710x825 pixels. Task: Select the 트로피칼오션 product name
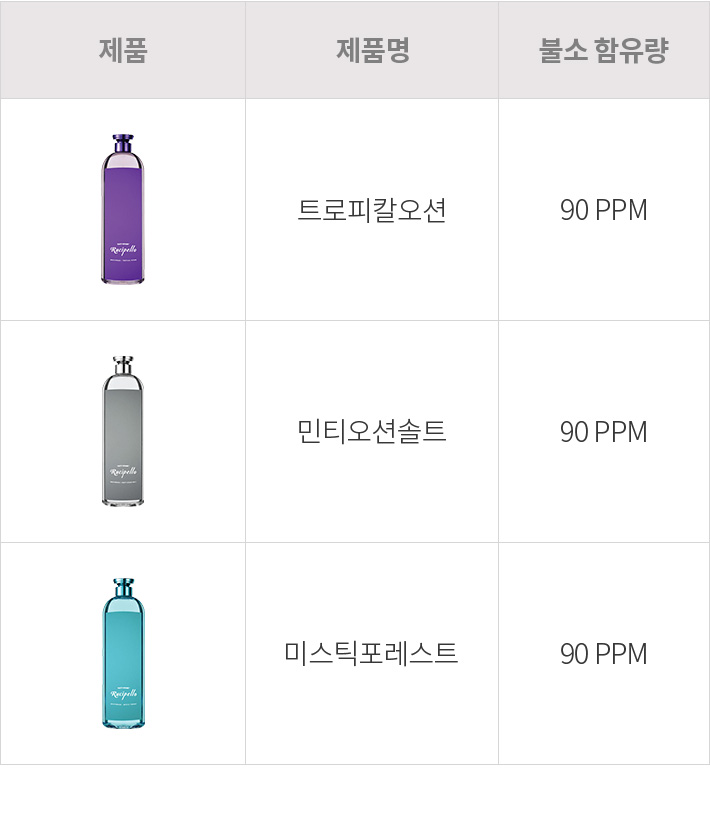(x=372, y=210)
